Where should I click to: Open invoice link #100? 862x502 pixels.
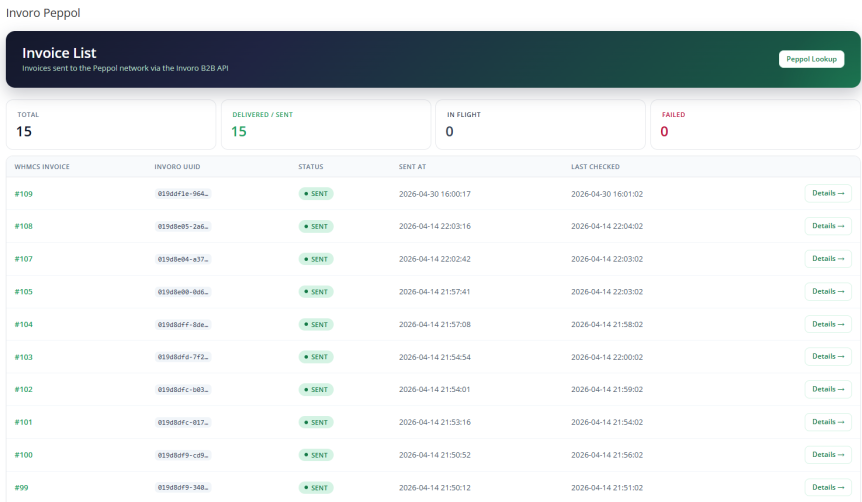click(24, 455)
